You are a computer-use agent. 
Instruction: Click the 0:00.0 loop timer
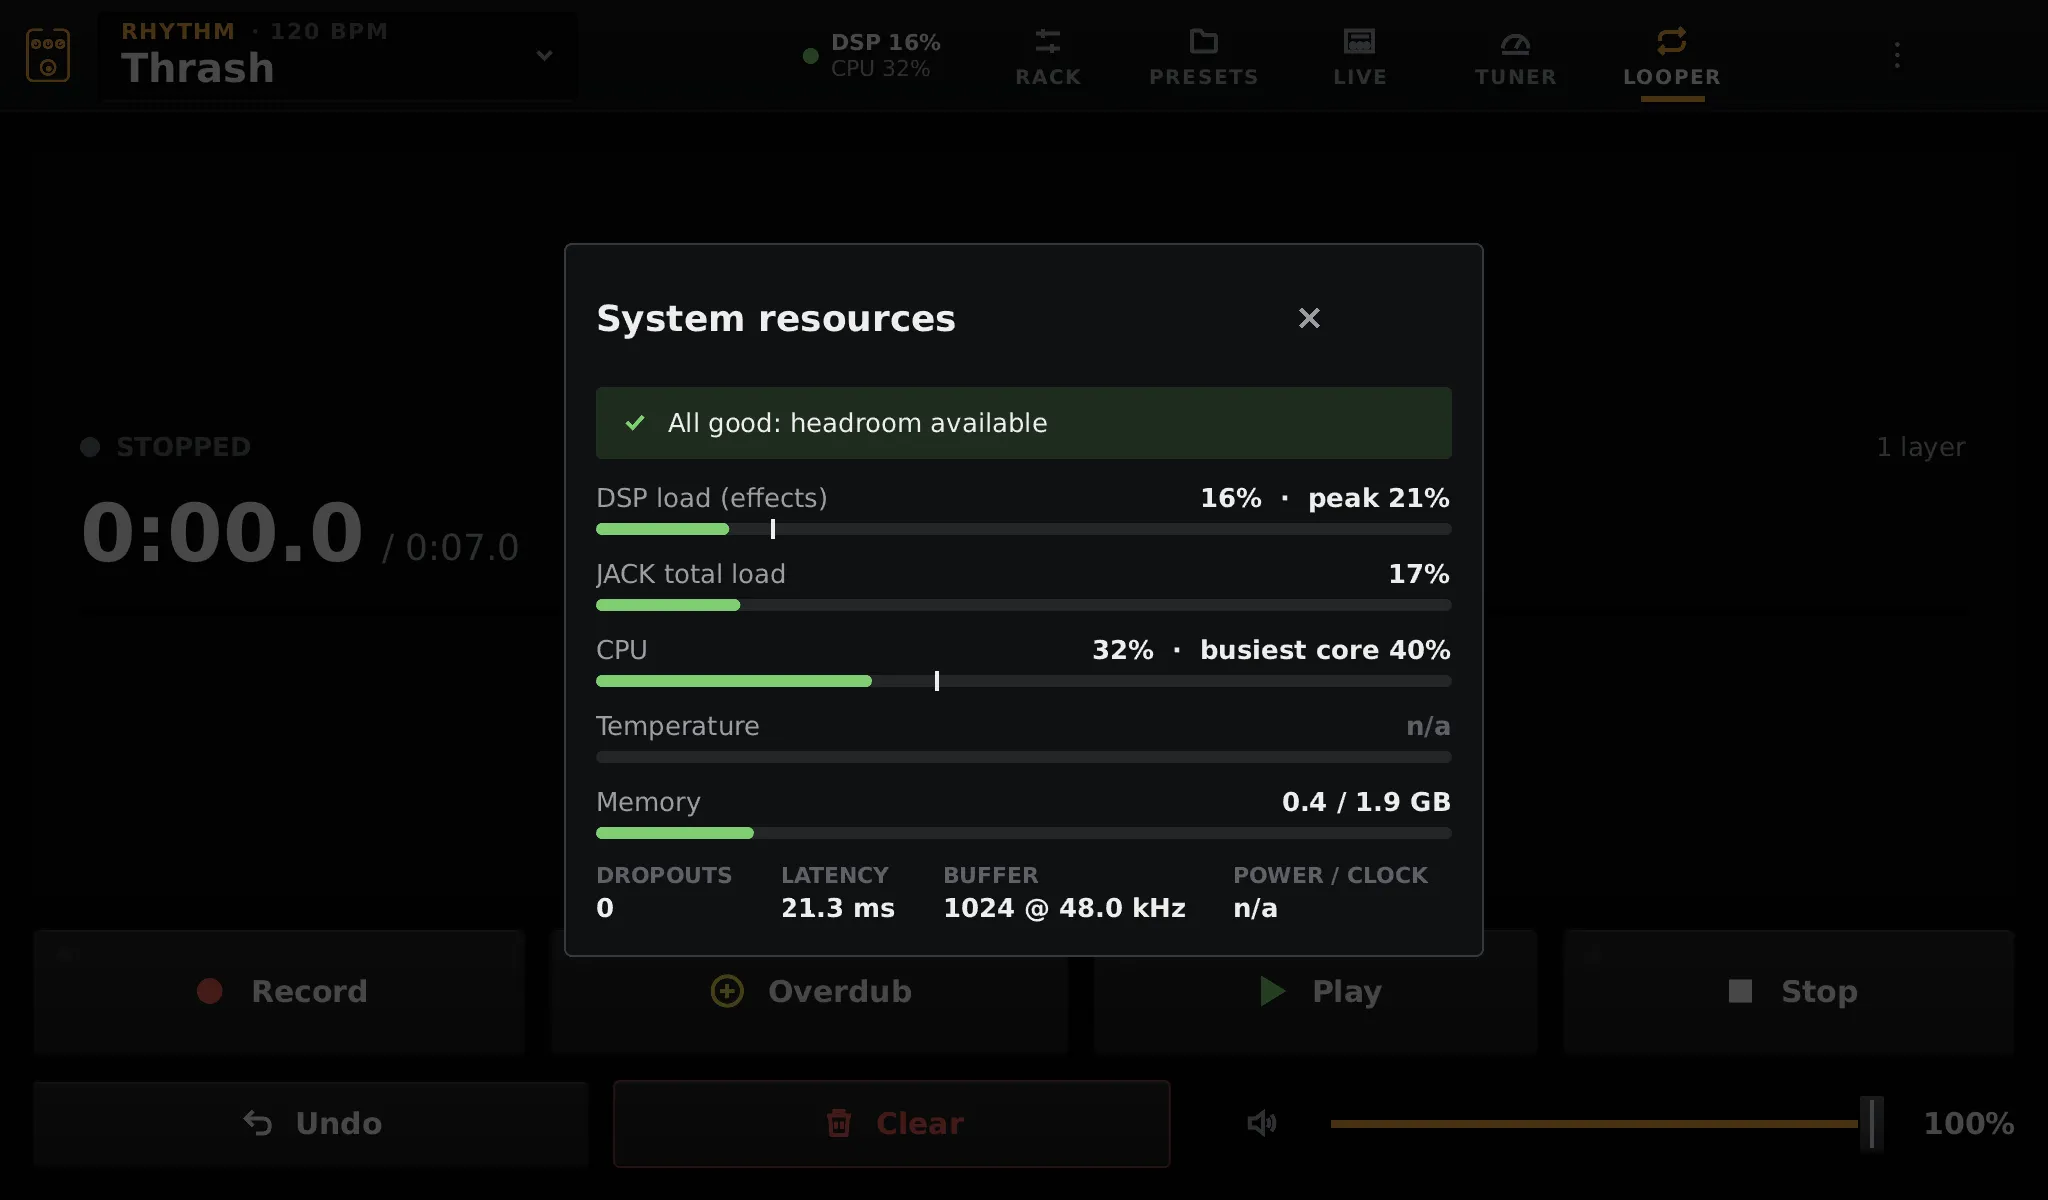pos(222,532)
